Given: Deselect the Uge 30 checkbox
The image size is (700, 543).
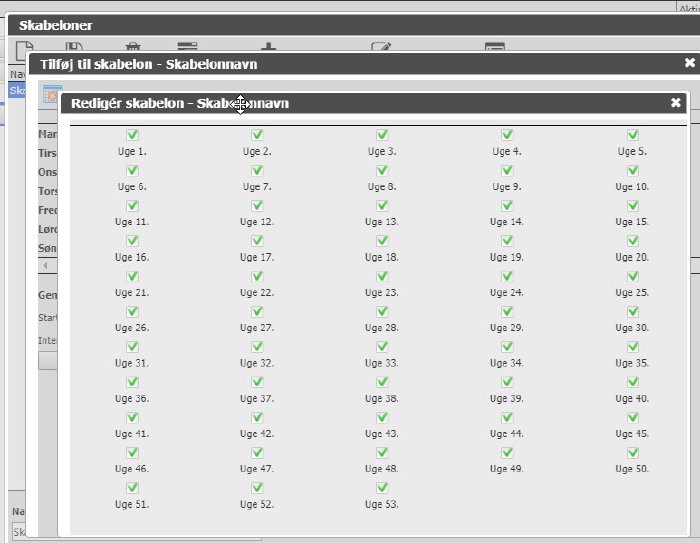Looking at the screenshot, I should (632, 311).
